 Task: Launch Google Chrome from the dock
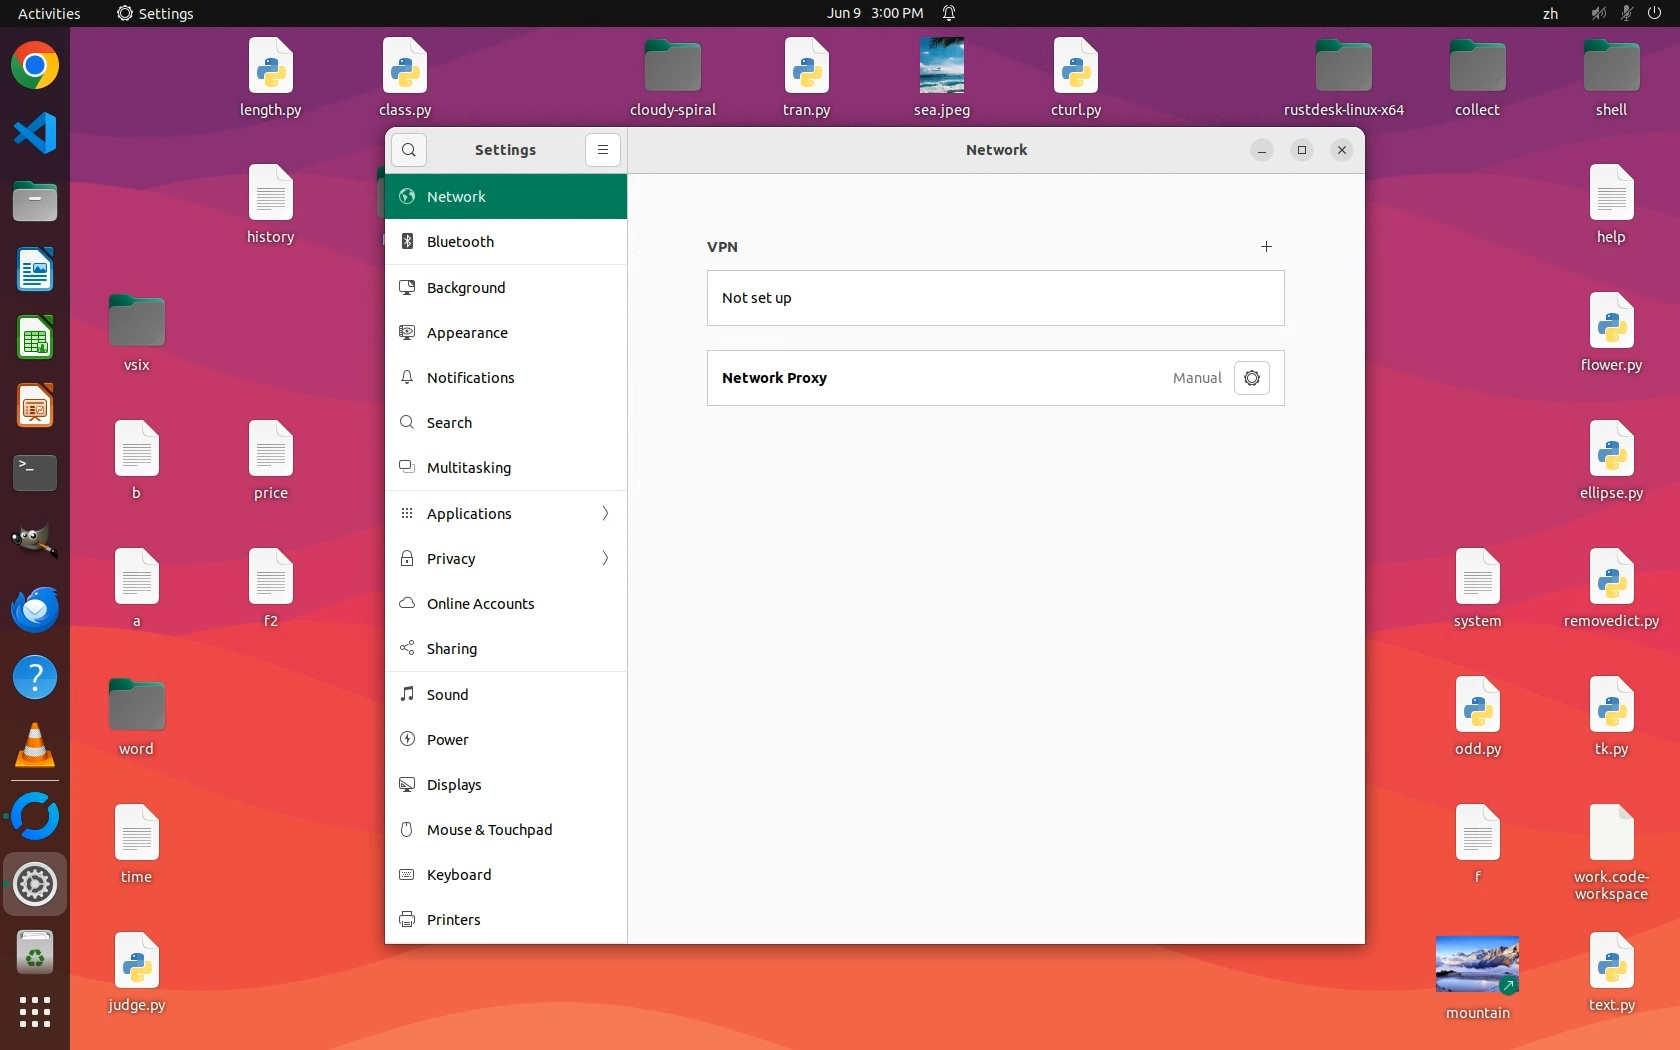pyautogui.click(x=35, y=67)
